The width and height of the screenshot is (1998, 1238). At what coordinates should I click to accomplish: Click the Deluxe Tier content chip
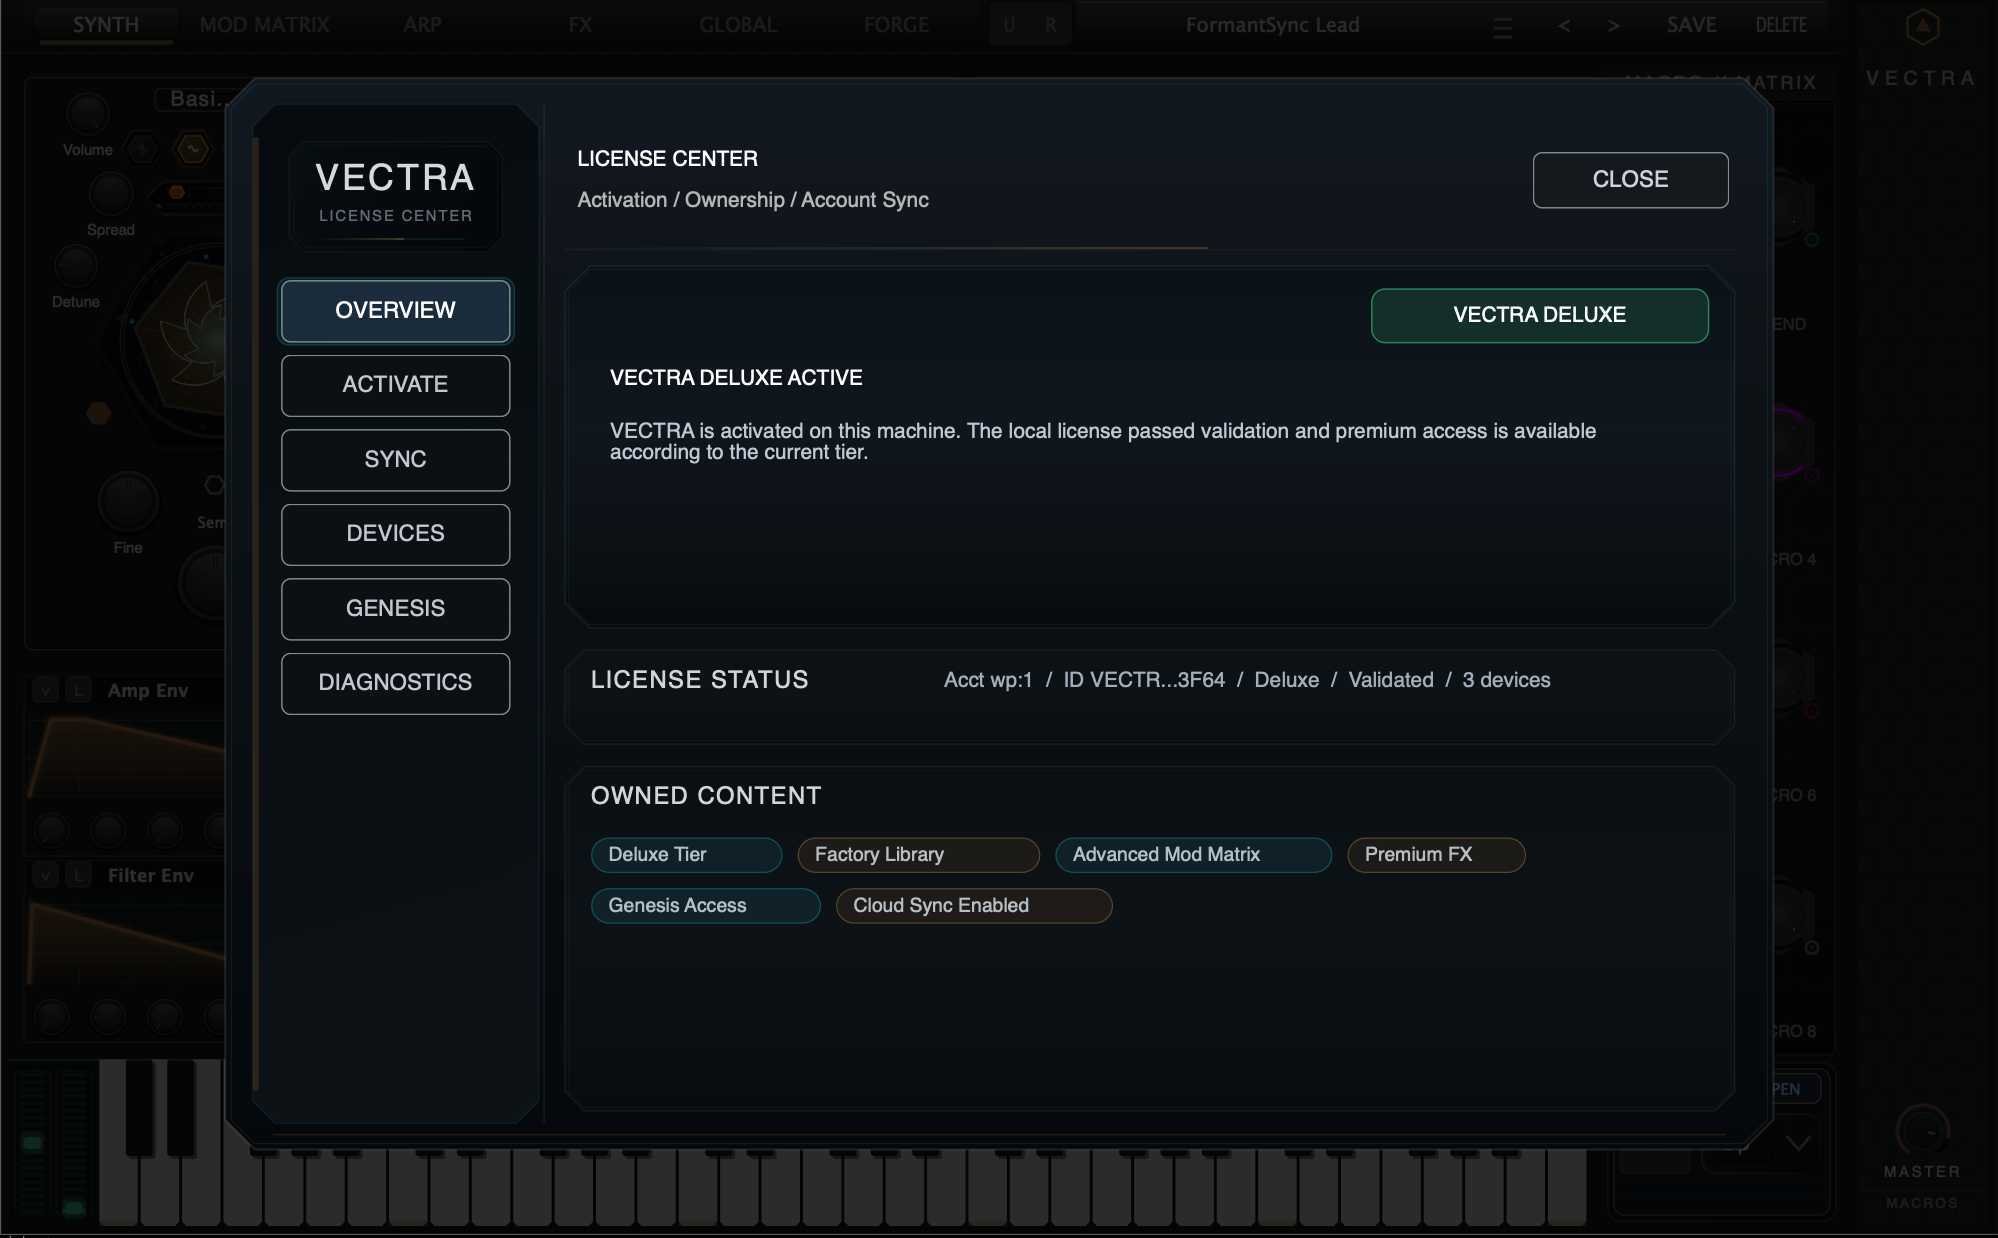click(x=686, y=855)
